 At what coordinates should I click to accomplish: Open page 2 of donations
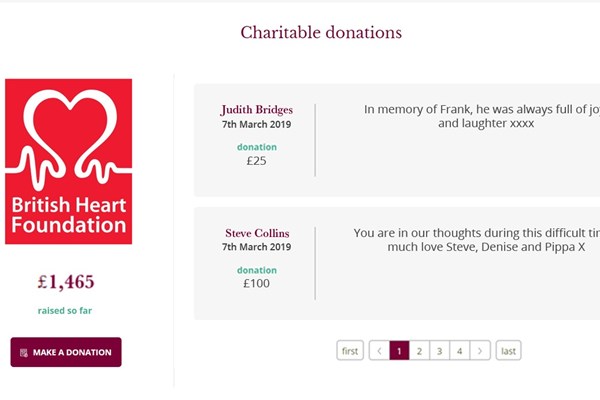pos(420,351)
